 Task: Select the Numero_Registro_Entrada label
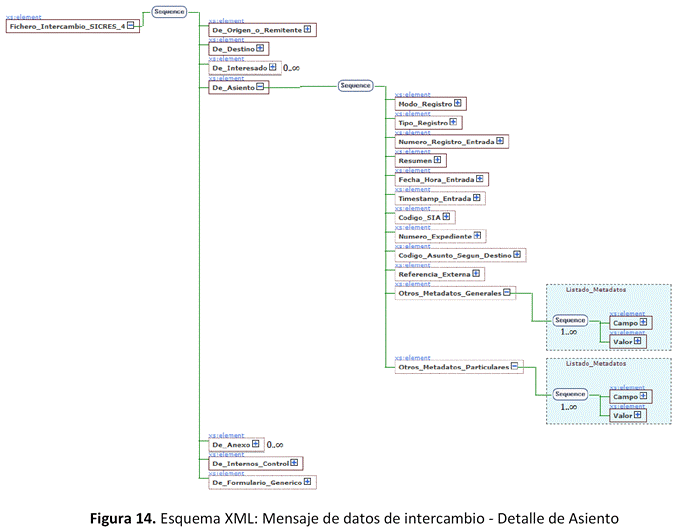coord(446,142)
